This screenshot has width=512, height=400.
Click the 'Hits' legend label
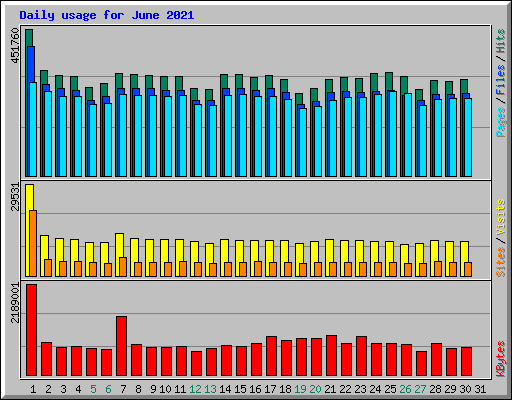[501, 41]
